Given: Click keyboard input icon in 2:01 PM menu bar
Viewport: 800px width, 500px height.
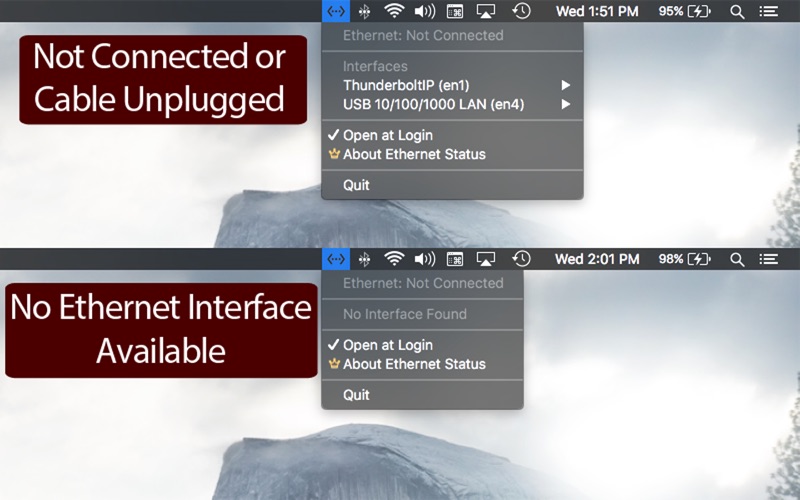Looking at the screenshot, I should (455, 259).
